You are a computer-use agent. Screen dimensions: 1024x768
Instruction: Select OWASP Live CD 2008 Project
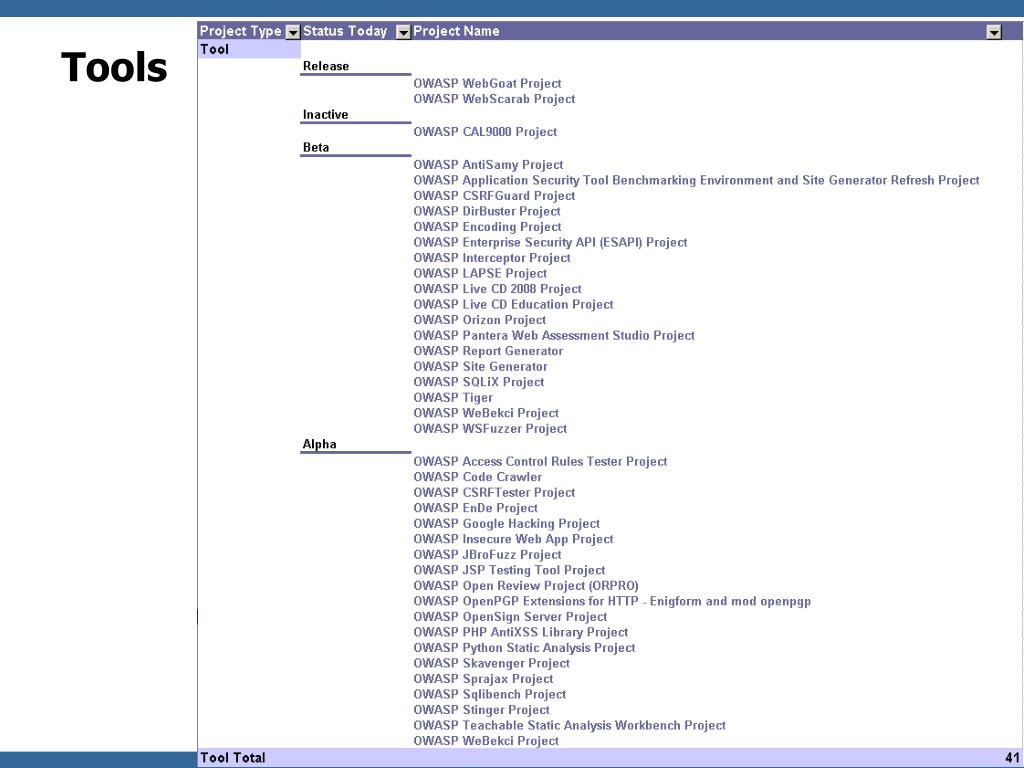tap(497, 289)
